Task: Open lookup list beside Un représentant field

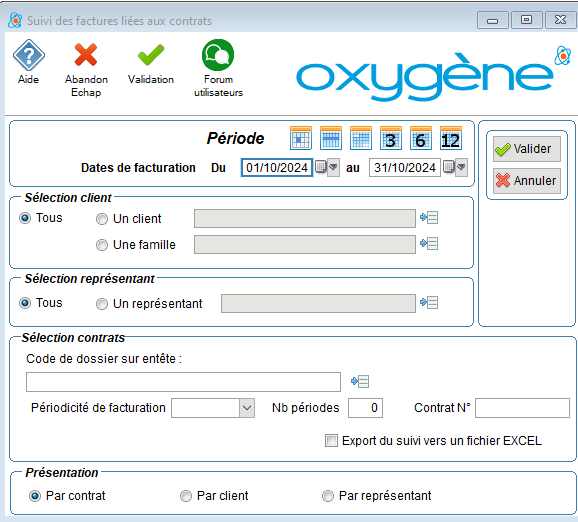Action: click(x=429, y=303)
